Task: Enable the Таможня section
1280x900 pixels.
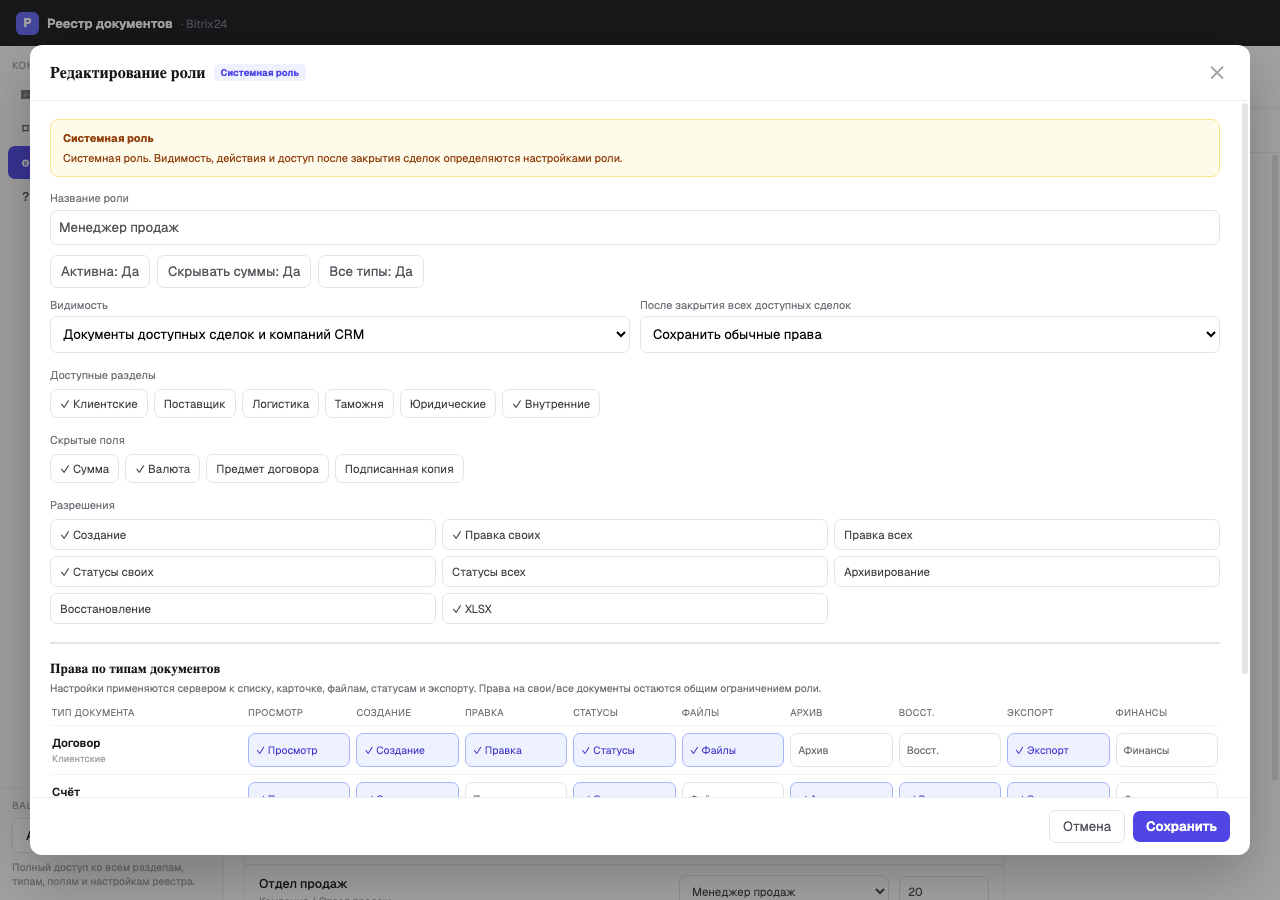Action: (360, 404)
